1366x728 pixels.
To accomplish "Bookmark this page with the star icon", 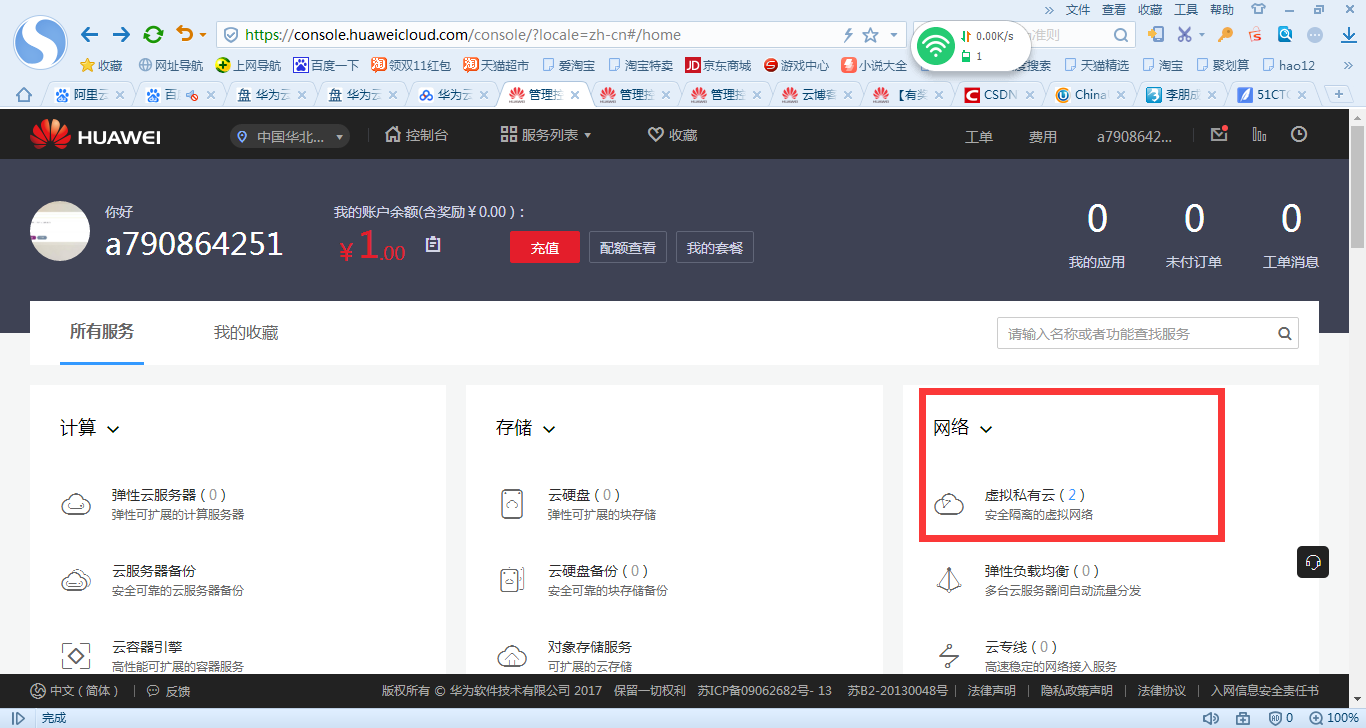I will click(x=870, y=35).
